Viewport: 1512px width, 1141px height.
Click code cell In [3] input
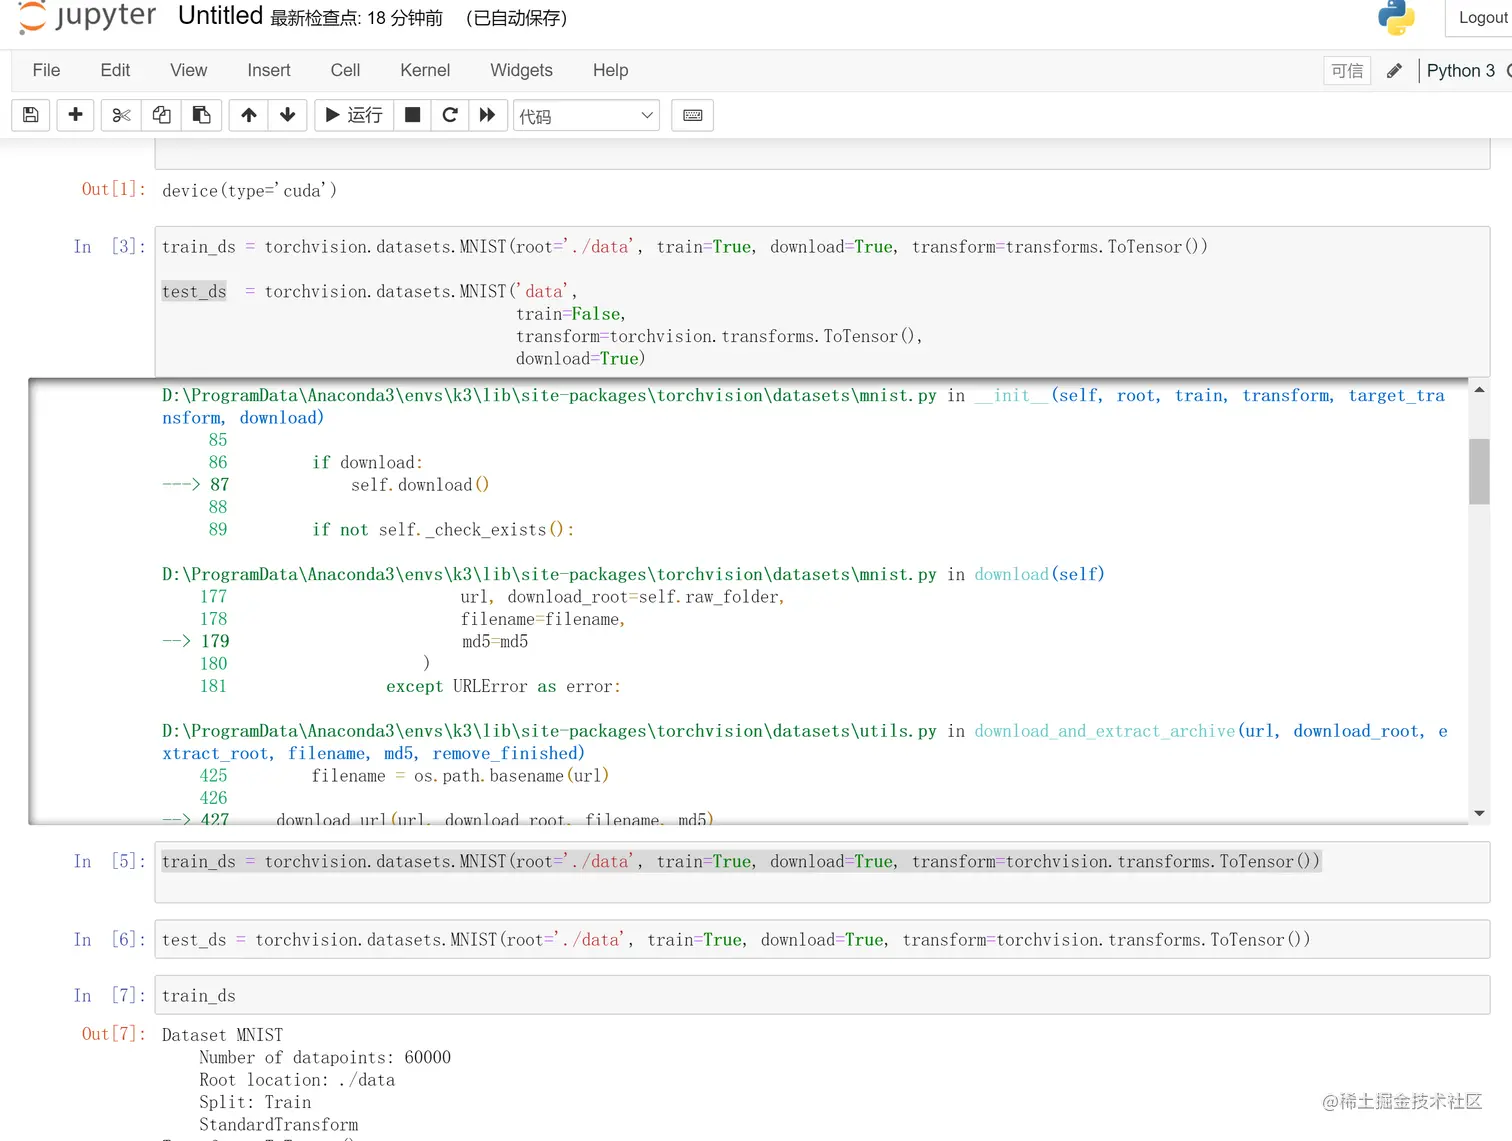(822, 302)
